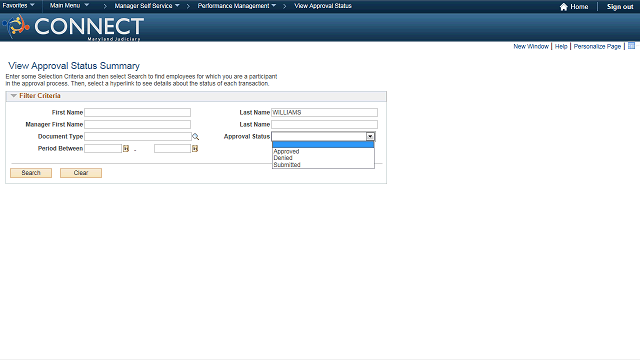The image size is (640, 360).
Task: Focus the First Name field
Action: click(x=138, y=112)
